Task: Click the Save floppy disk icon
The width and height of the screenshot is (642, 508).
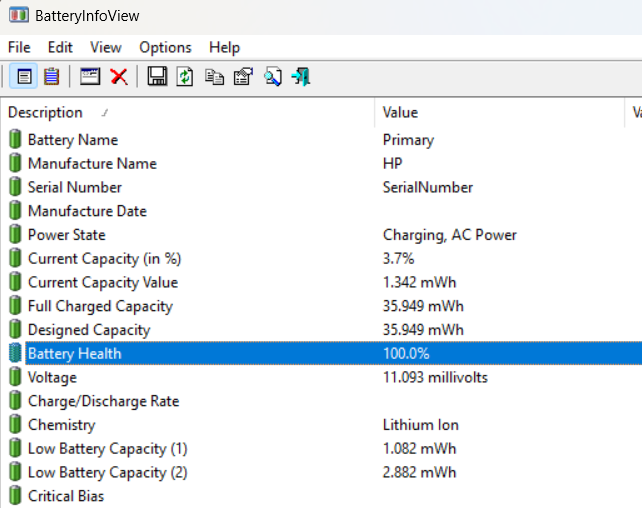Action: click(x=157, y=76)
